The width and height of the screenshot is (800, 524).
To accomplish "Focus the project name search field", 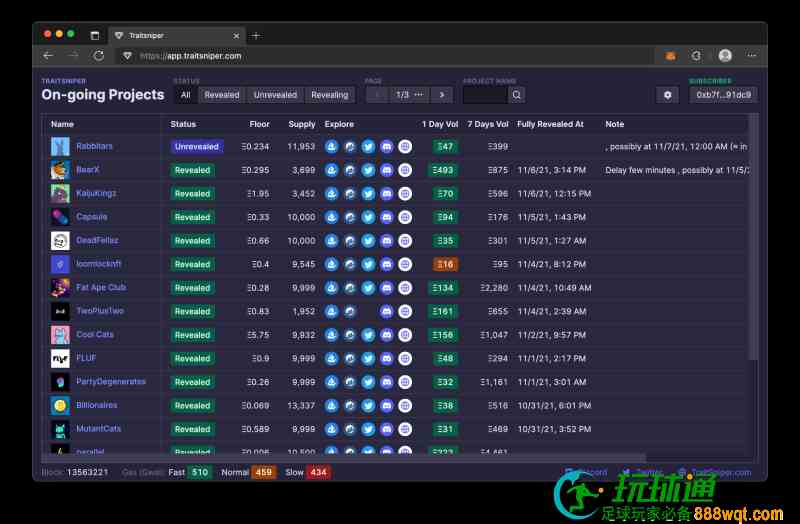I will 485,95.
